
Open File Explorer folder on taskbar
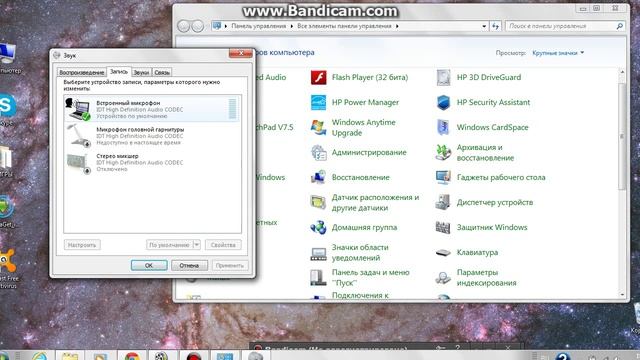(70, 356)
